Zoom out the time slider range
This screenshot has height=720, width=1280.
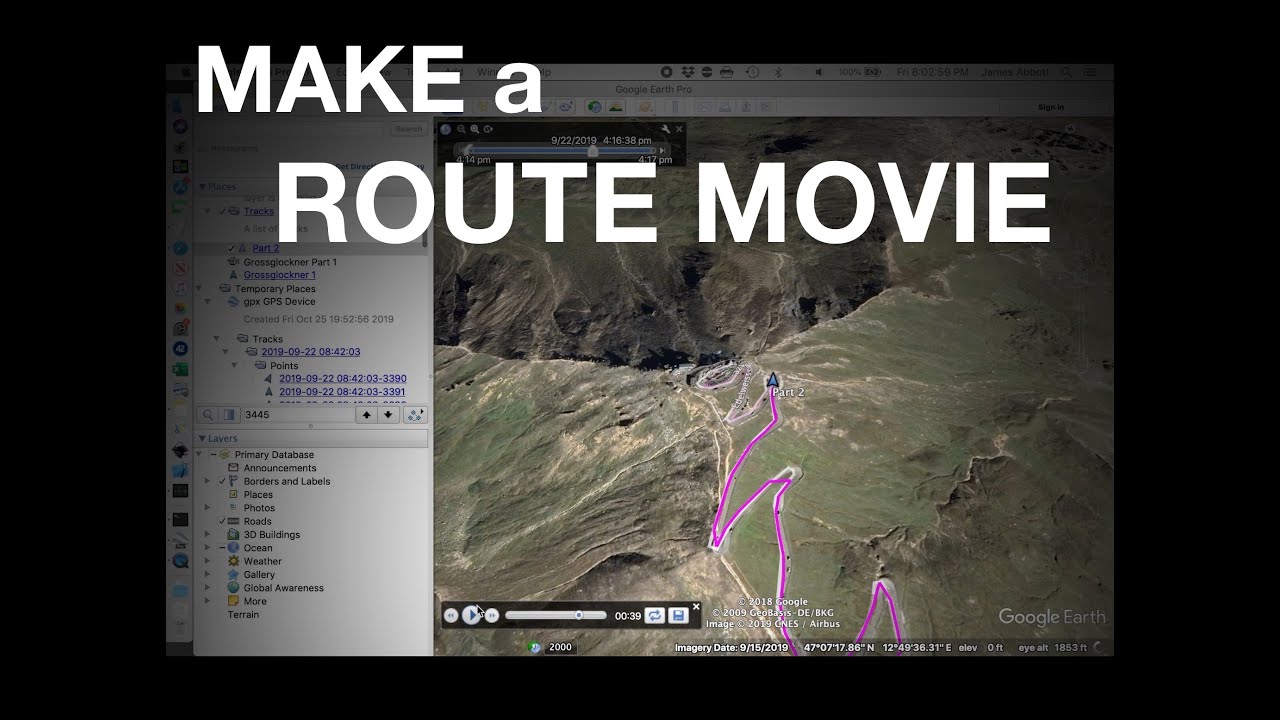[461, 129]
